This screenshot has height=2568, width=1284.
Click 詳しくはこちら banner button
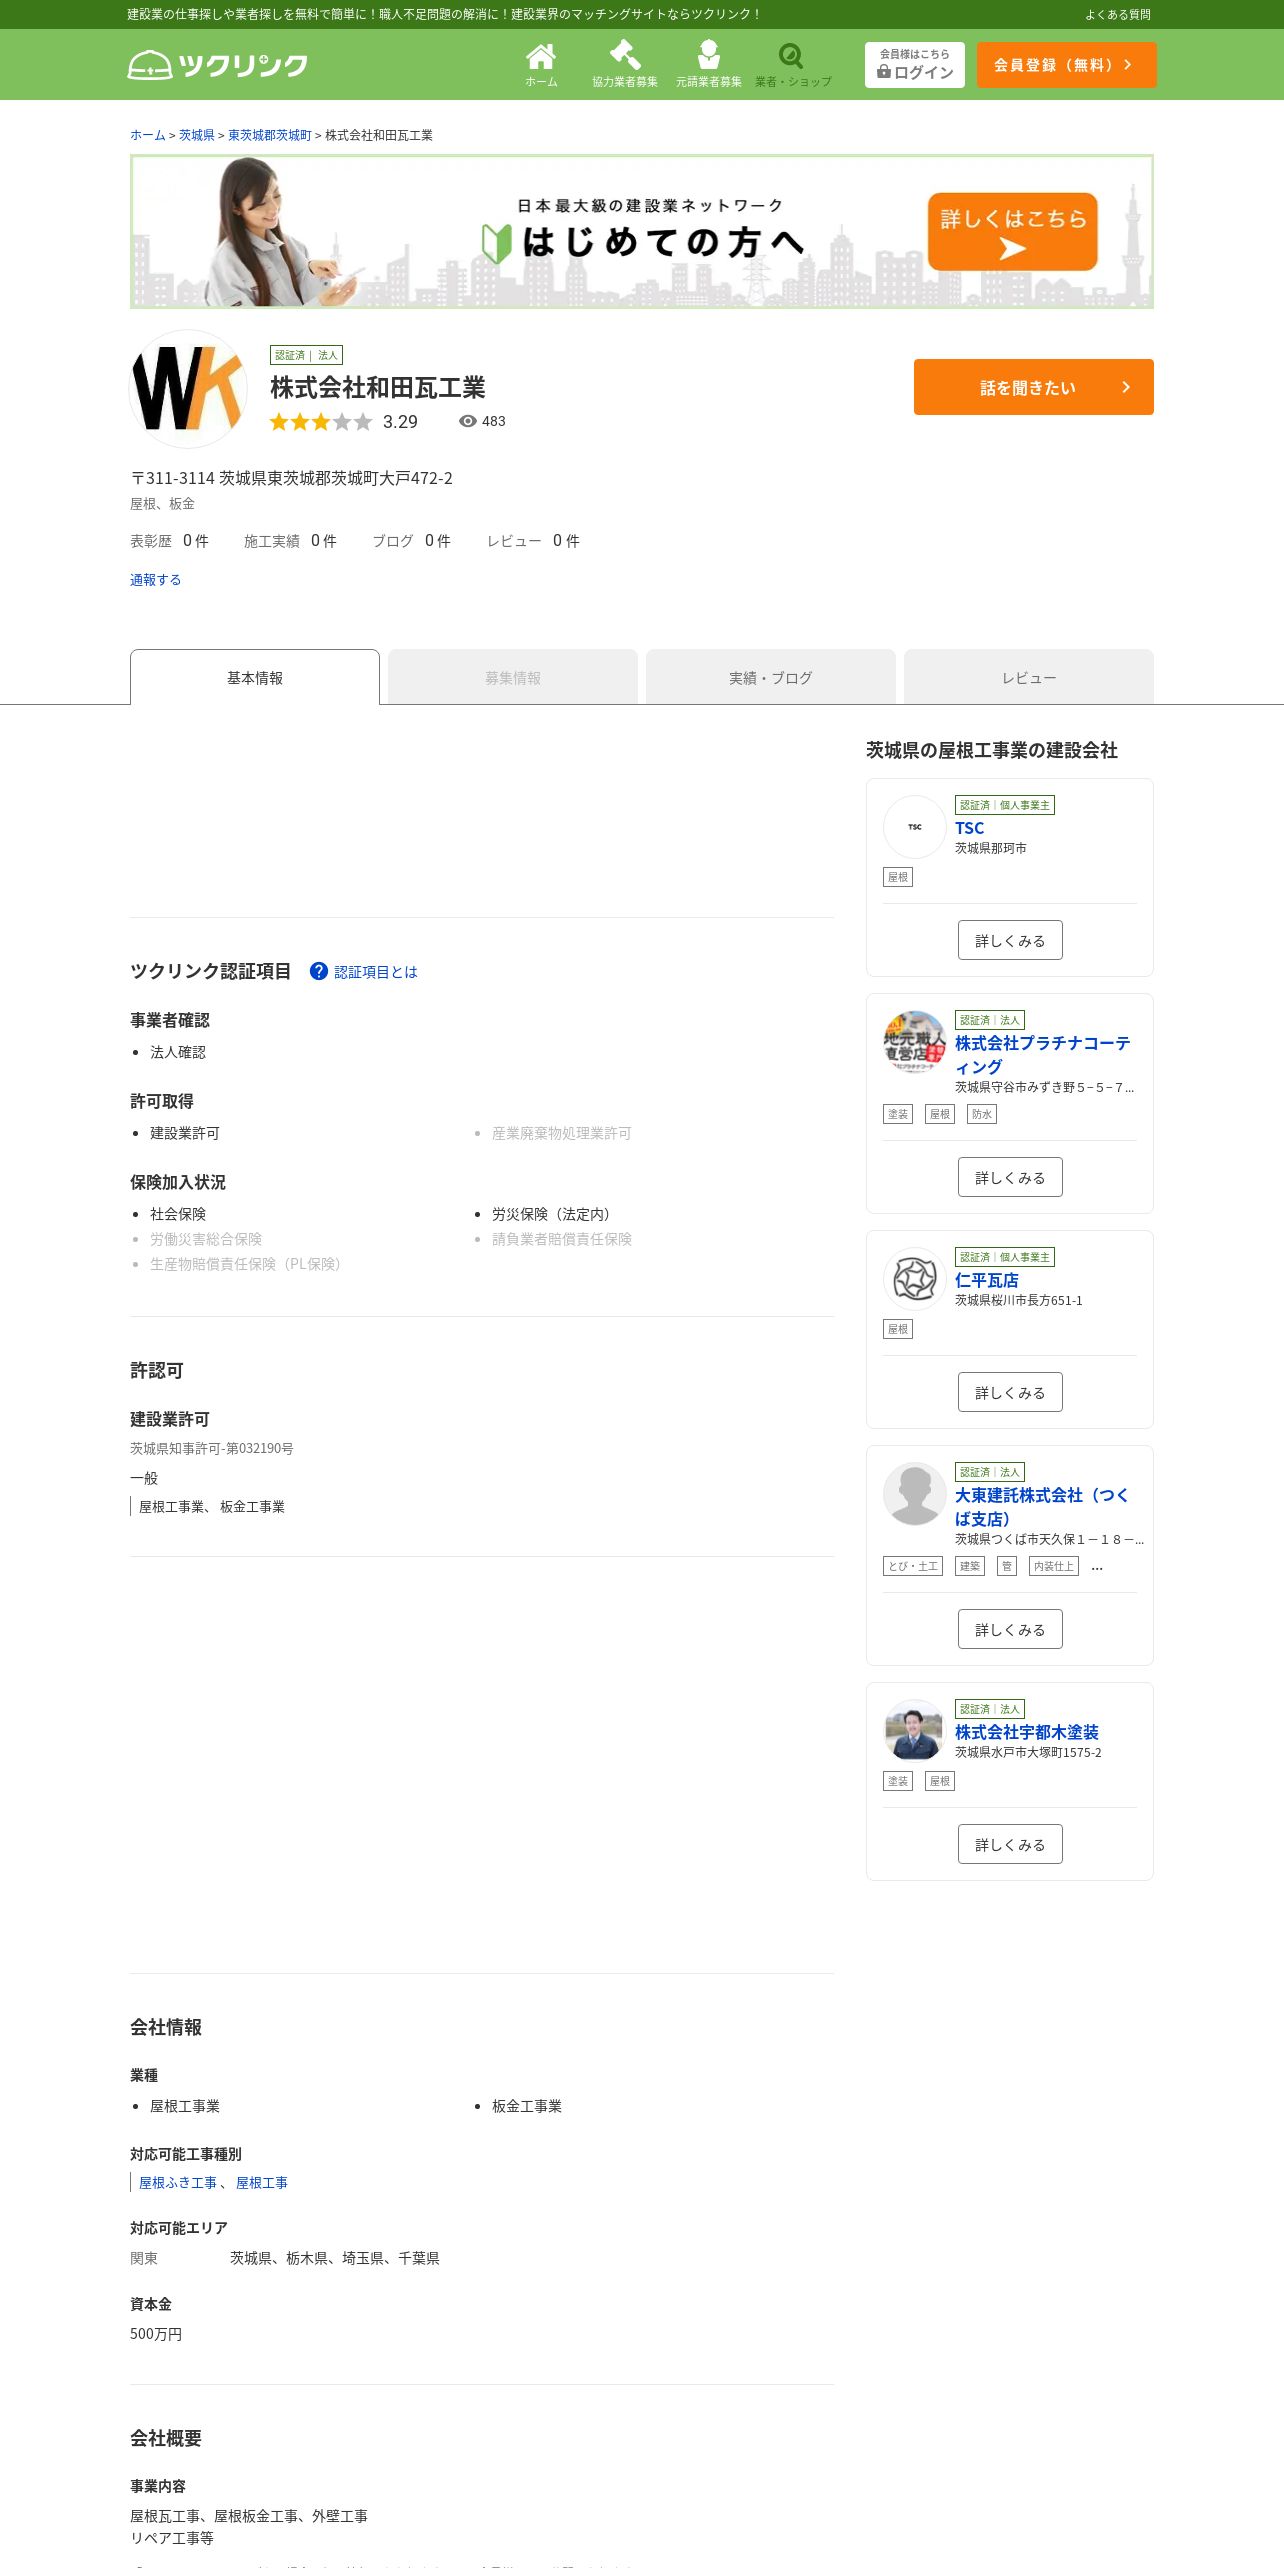(1013, 231)
